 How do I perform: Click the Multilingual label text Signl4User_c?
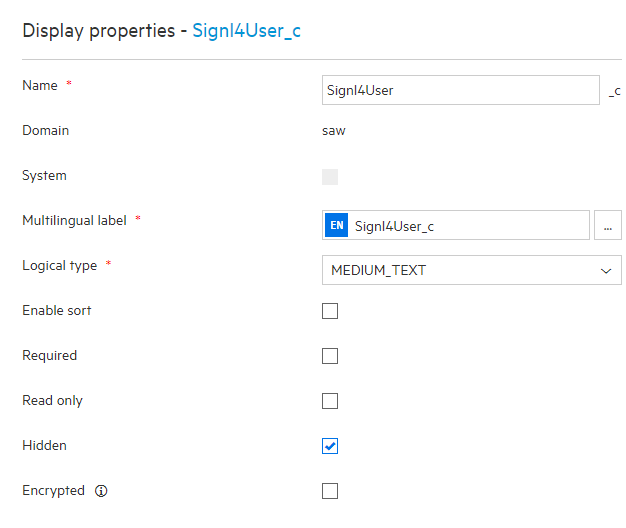coord(394,226)
